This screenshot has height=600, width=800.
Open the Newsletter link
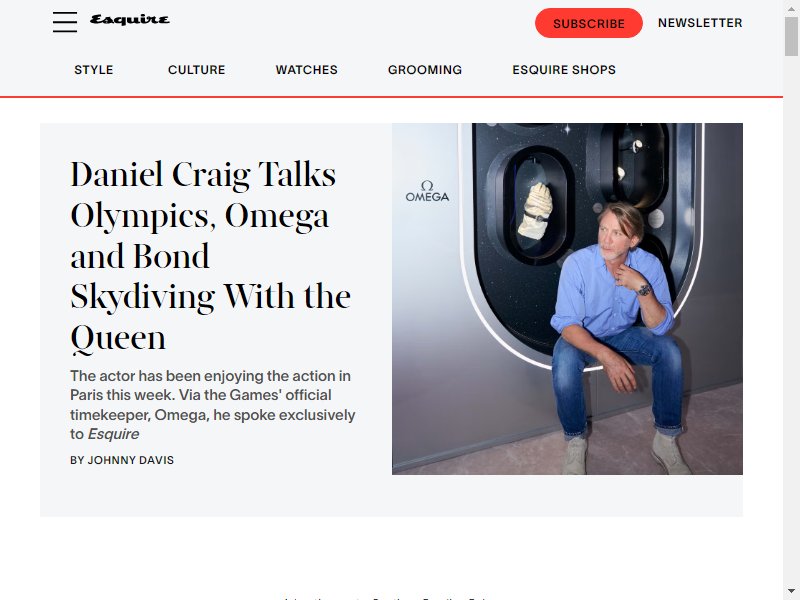pyautogui.click(x=700, y=23)
